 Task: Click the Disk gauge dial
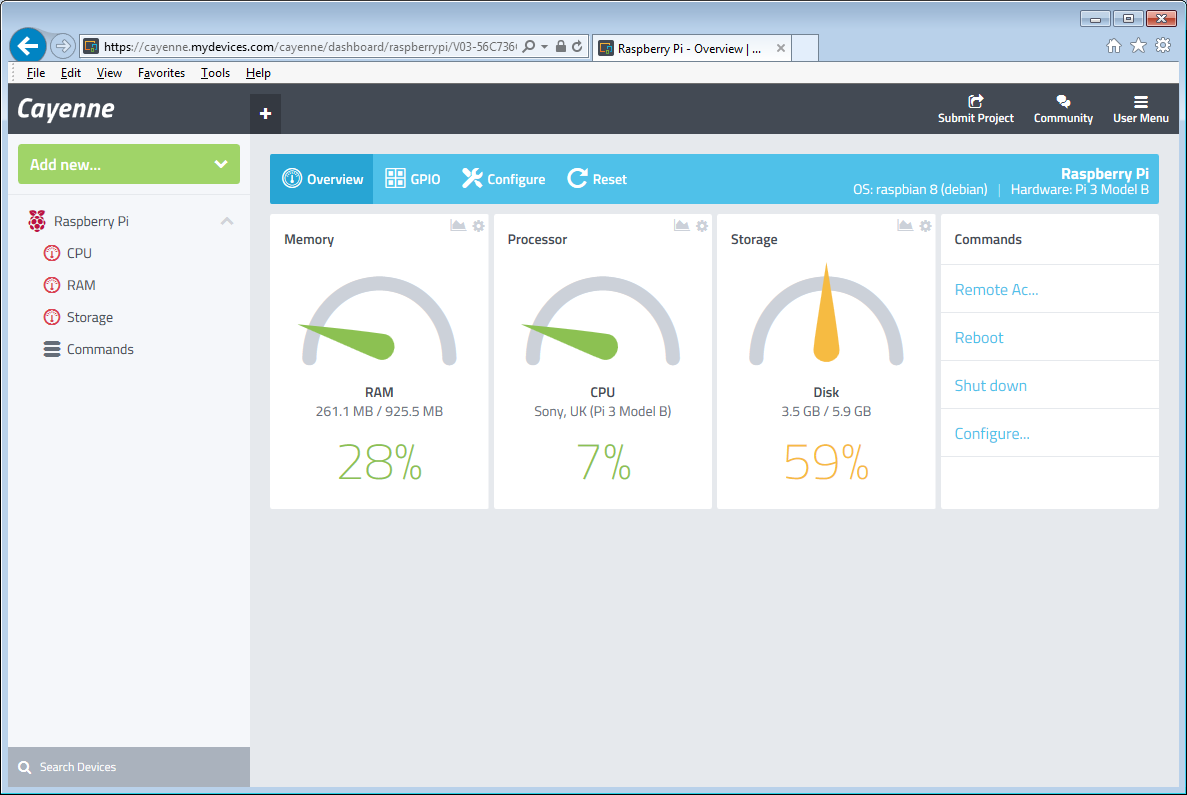pos(826,315)
